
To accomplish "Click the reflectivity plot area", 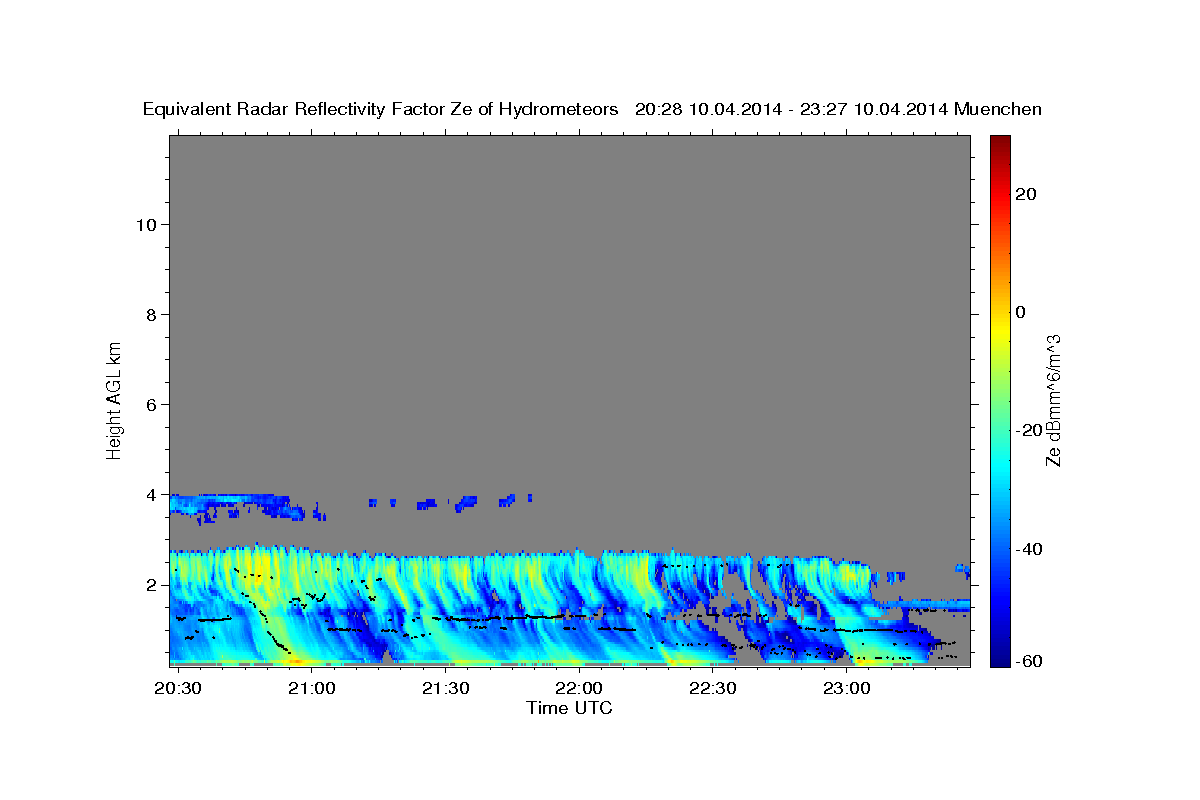I will pyautogui.click(x=570, y=400).
